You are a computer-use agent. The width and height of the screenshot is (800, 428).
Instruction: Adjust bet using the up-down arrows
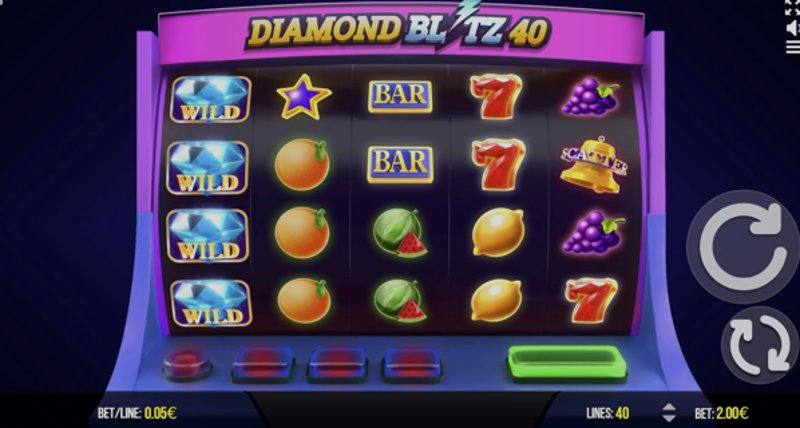click(669, 412)
